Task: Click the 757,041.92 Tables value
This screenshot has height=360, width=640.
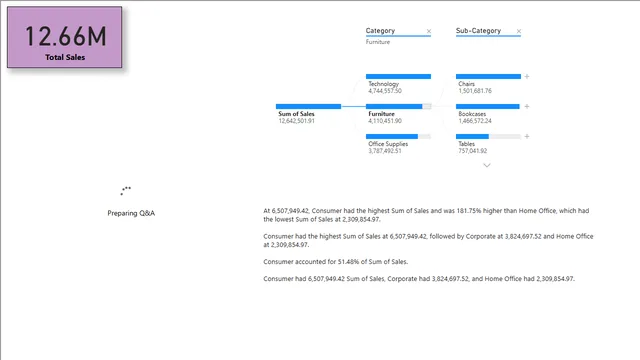Action: 473,151
